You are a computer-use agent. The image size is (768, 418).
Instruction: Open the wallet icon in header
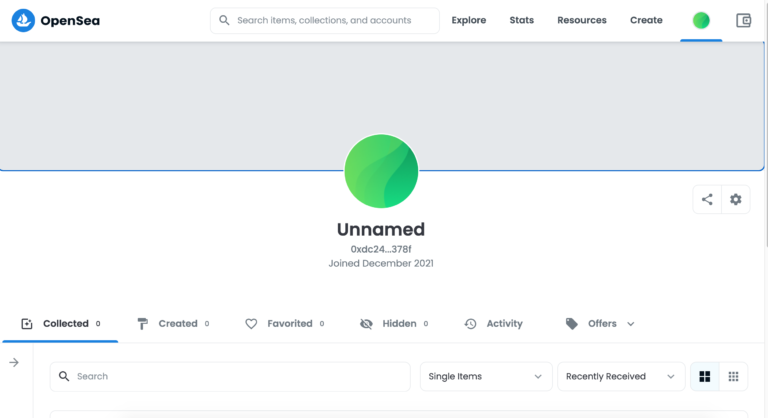tap(743, 20)
